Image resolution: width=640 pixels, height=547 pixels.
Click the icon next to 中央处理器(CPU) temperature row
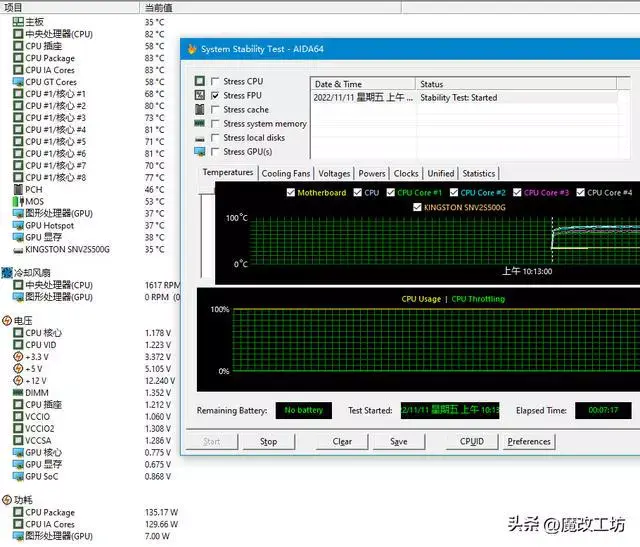pyautogui.click(x=18, y=34)
